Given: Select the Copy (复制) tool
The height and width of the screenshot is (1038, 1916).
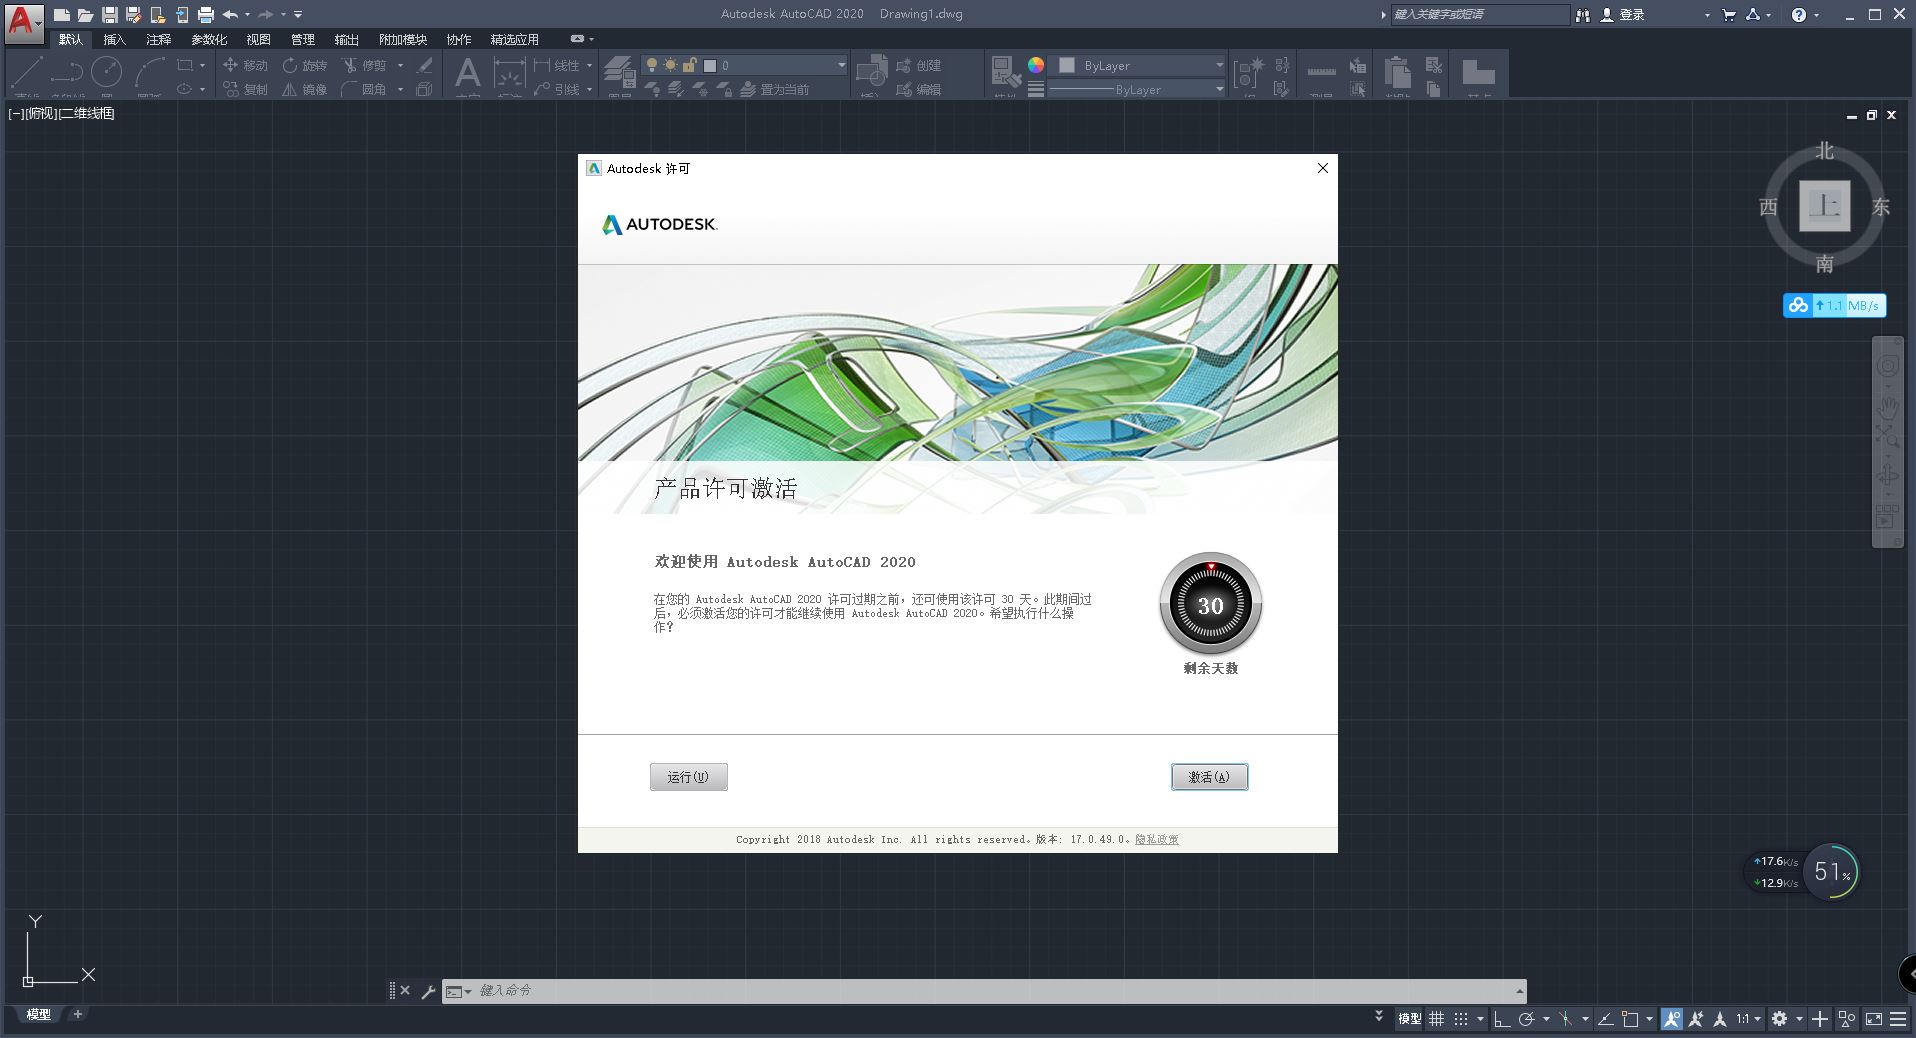Looking at the screenshot, I should pos(245,89).
